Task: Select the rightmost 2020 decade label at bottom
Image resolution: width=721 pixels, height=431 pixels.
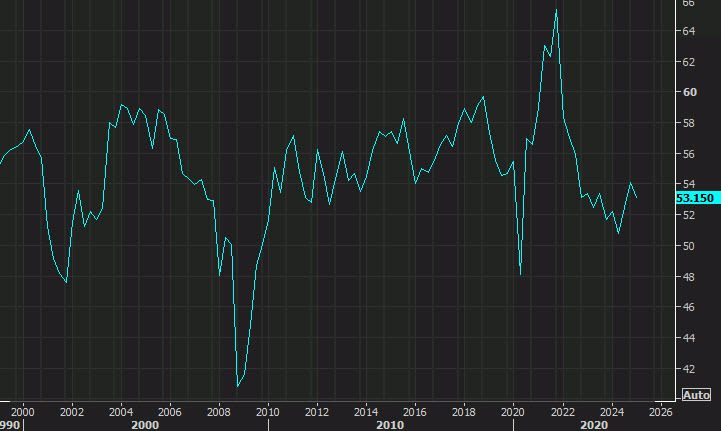Action: [x=593, y=425]
